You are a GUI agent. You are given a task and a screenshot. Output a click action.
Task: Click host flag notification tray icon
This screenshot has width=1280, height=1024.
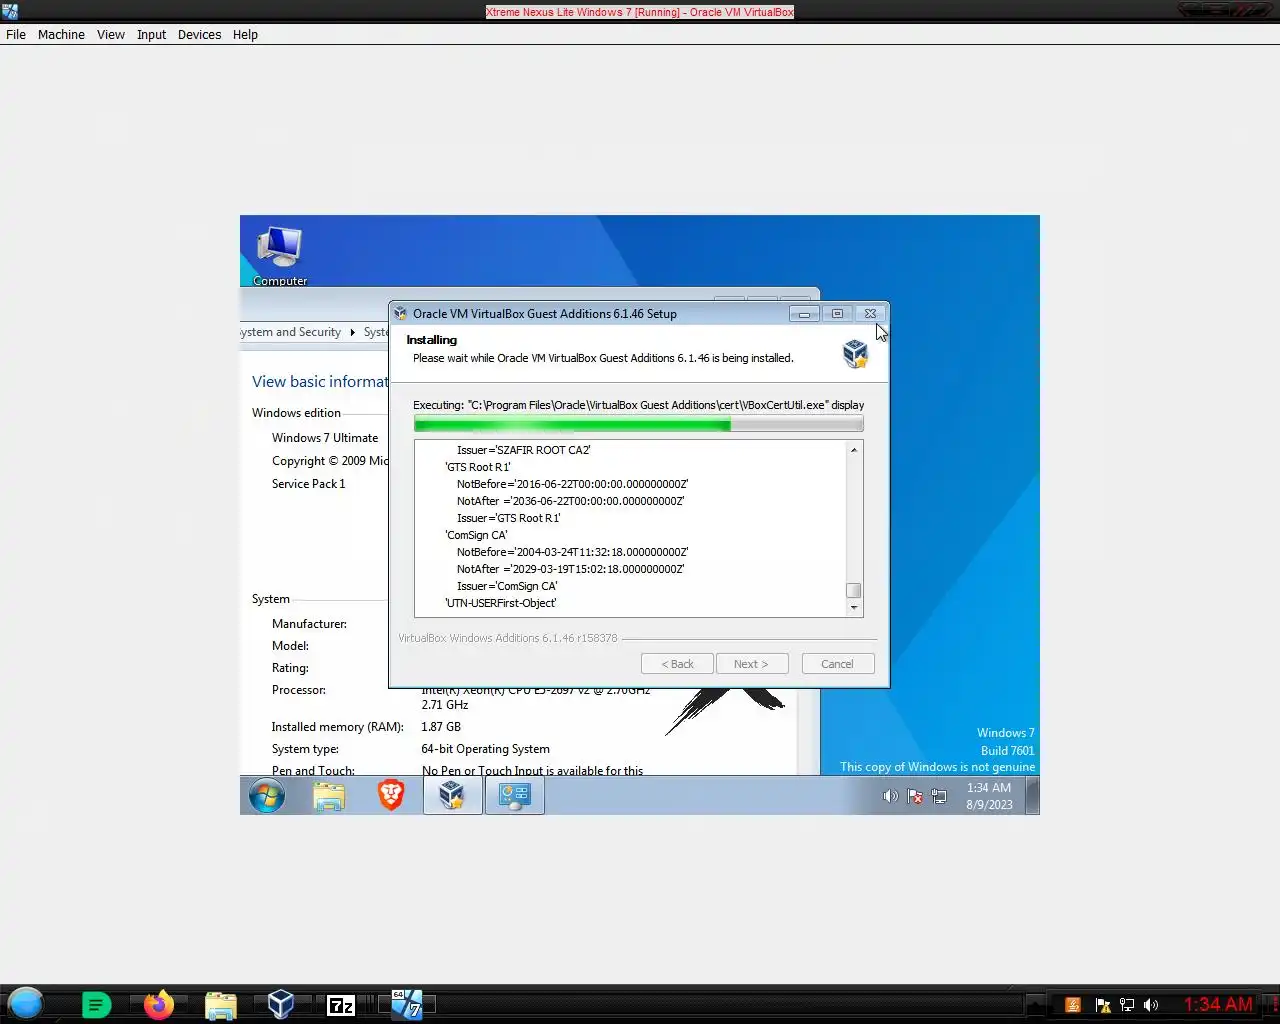click(x=1103, y=1005)
